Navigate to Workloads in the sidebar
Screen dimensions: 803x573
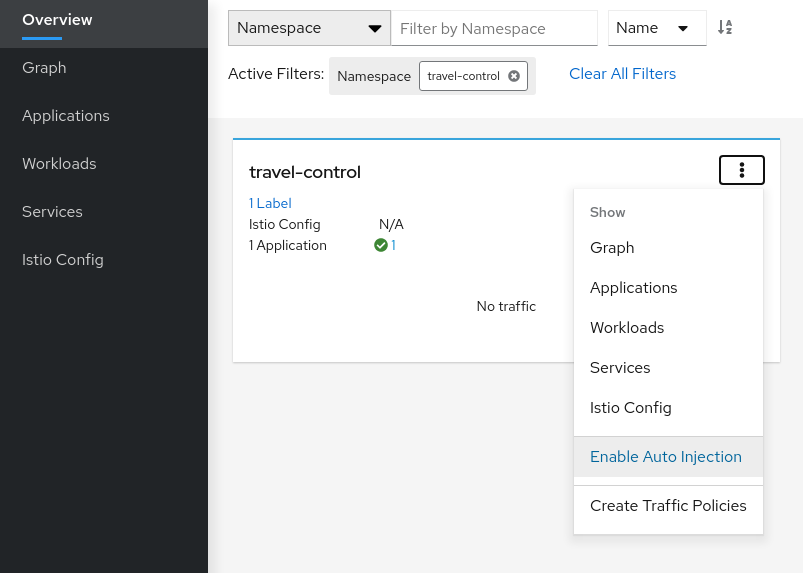[x=59, y=164]
